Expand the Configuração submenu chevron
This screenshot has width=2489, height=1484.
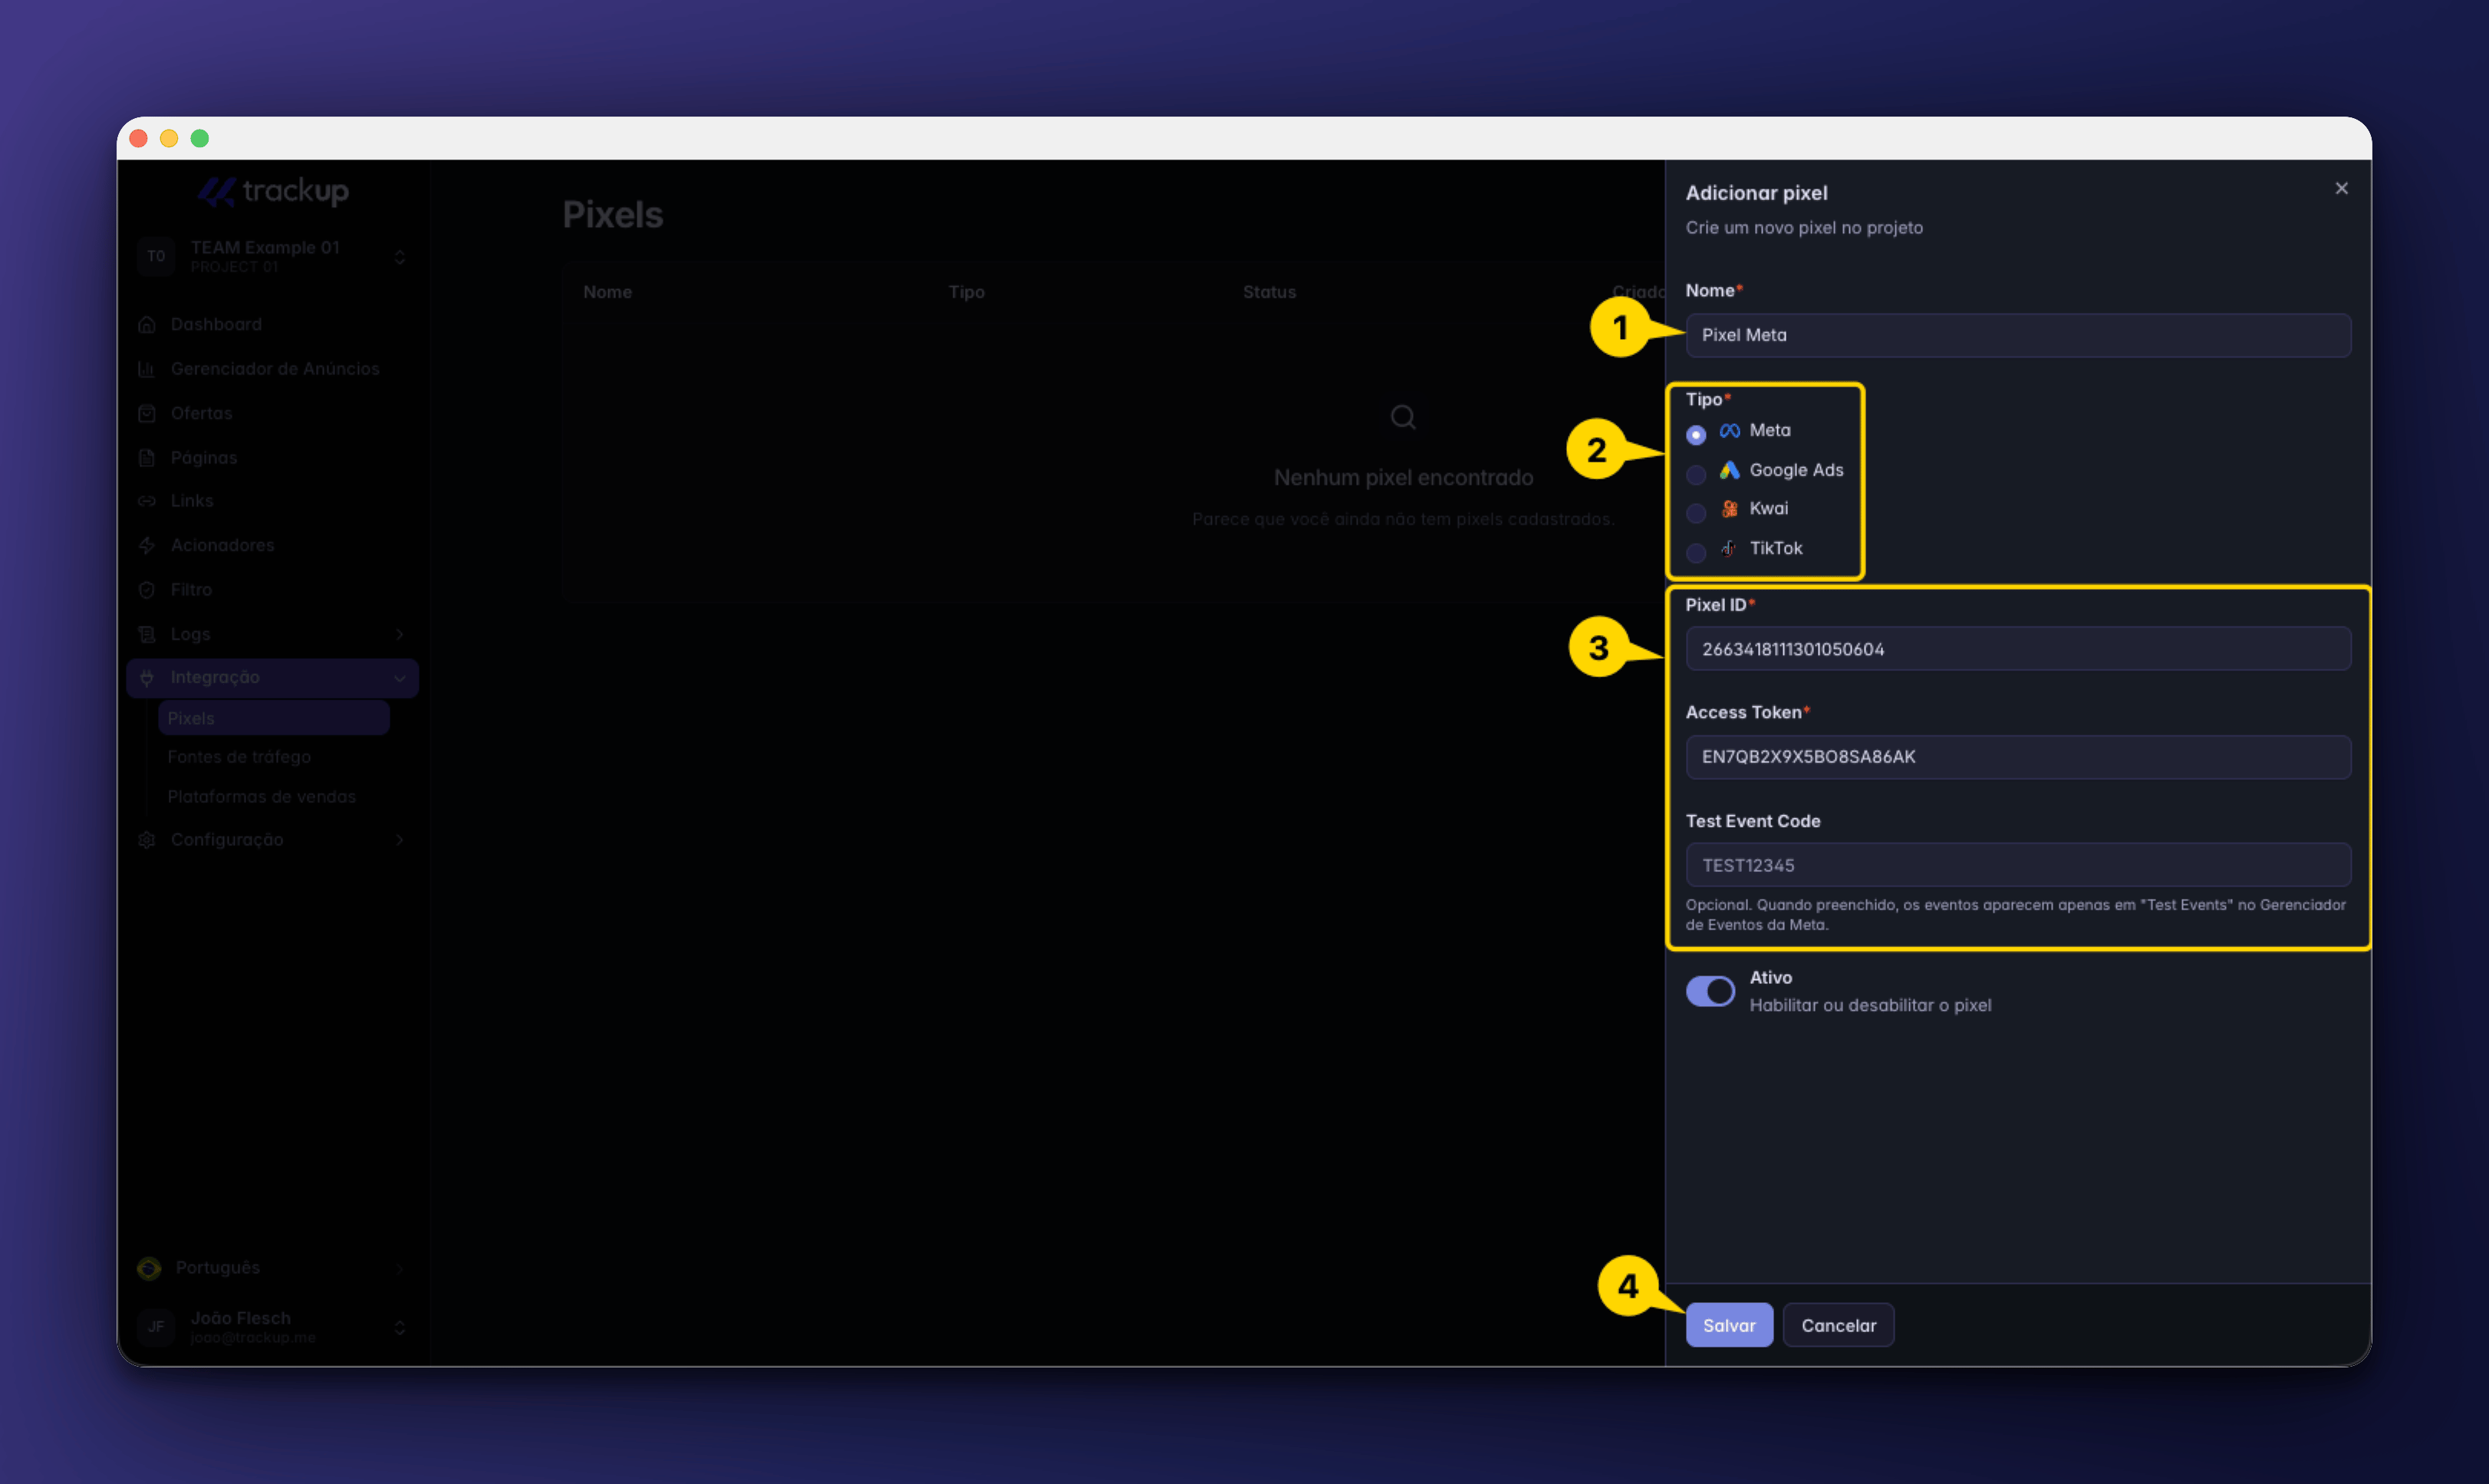pyautogui.click(x=400, y=840)
